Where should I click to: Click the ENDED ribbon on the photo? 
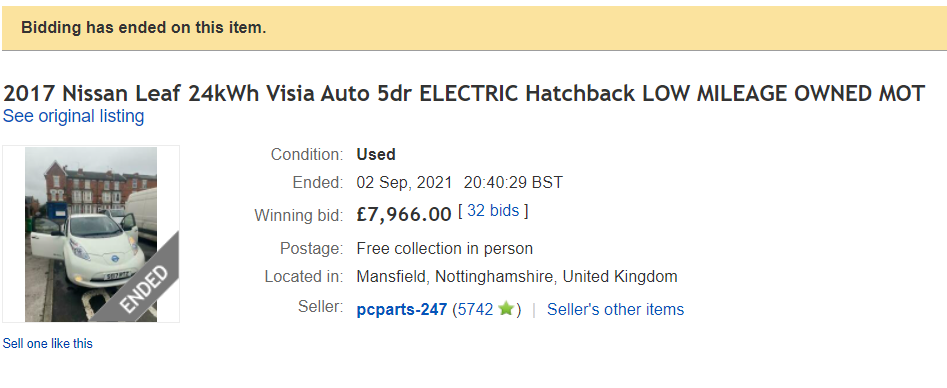143,289
